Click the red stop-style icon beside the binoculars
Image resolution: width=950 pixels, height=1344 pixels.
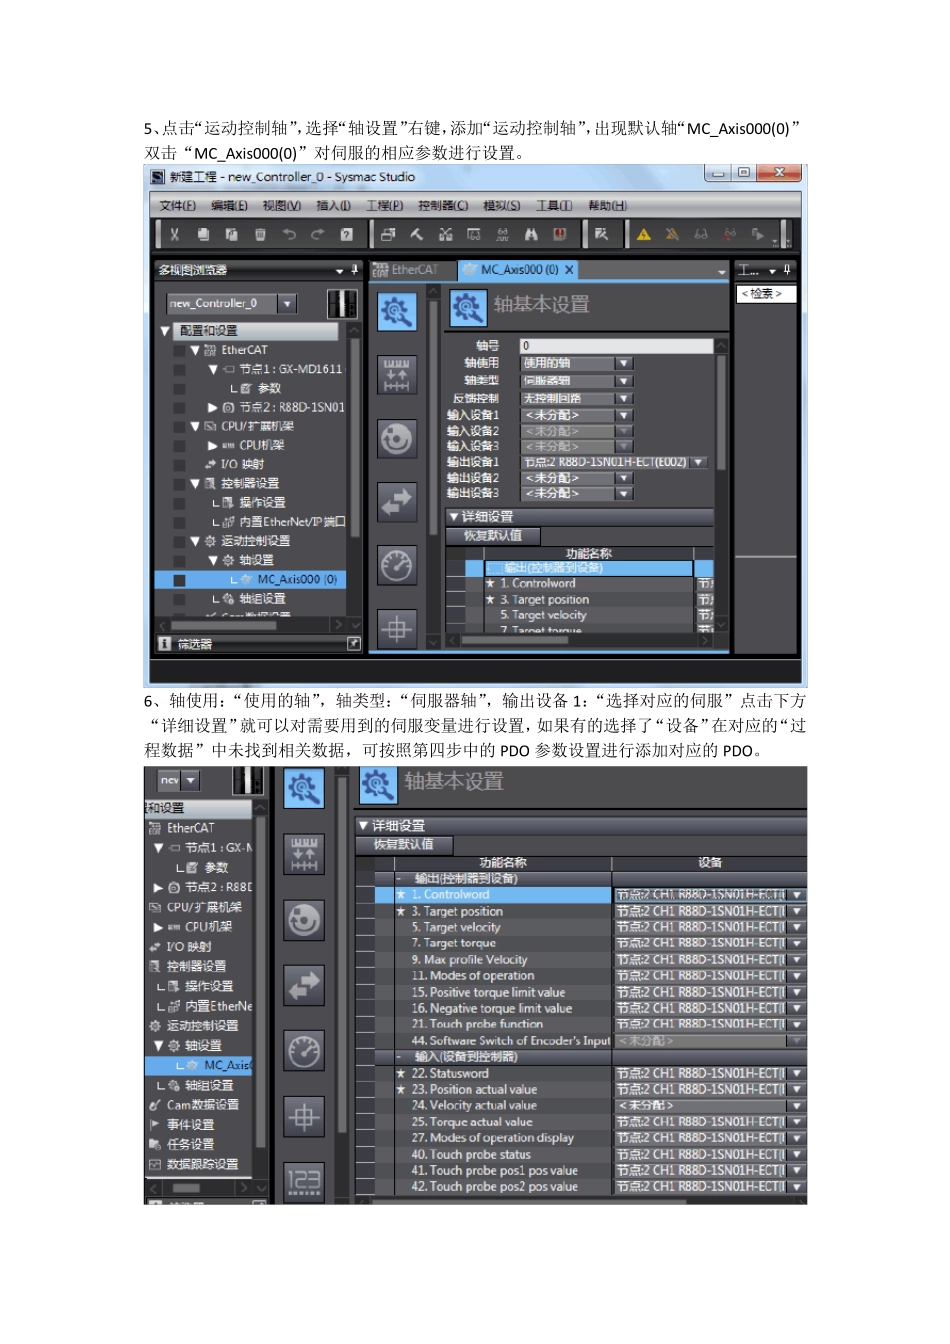(x=560, y=234)
